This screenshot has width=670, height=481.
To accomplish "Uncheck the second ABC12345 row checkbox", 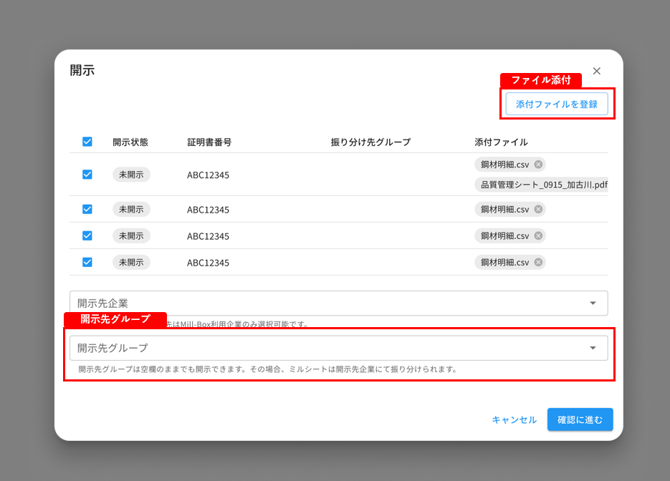I will click(x=87, y=209).
